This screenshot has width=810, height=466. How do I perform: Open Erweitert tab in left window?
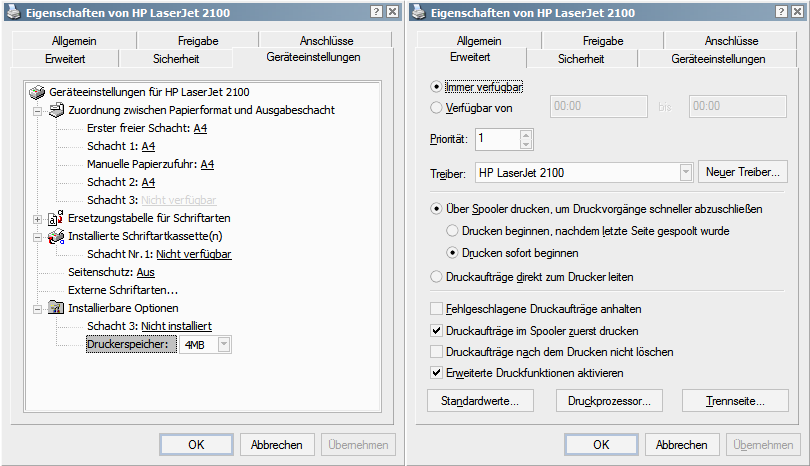tap(65, 58)
